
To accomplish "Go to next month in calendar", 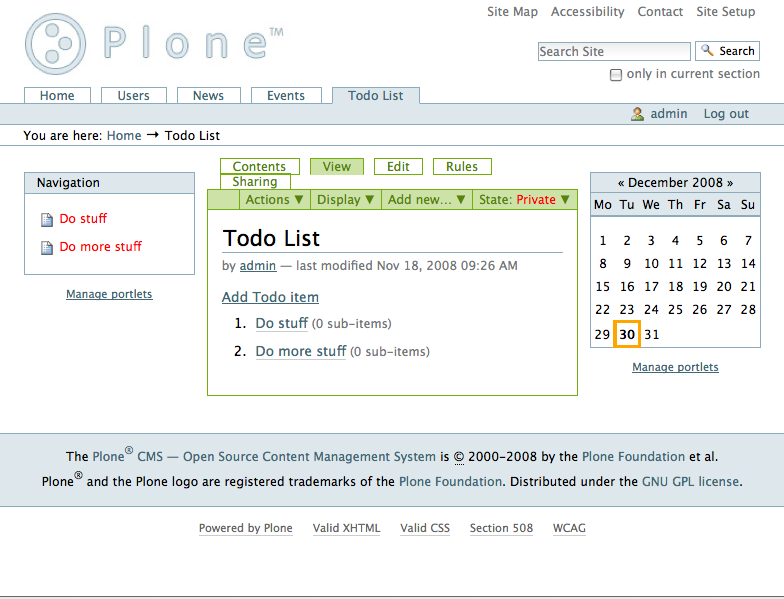I will click(730, 183).
